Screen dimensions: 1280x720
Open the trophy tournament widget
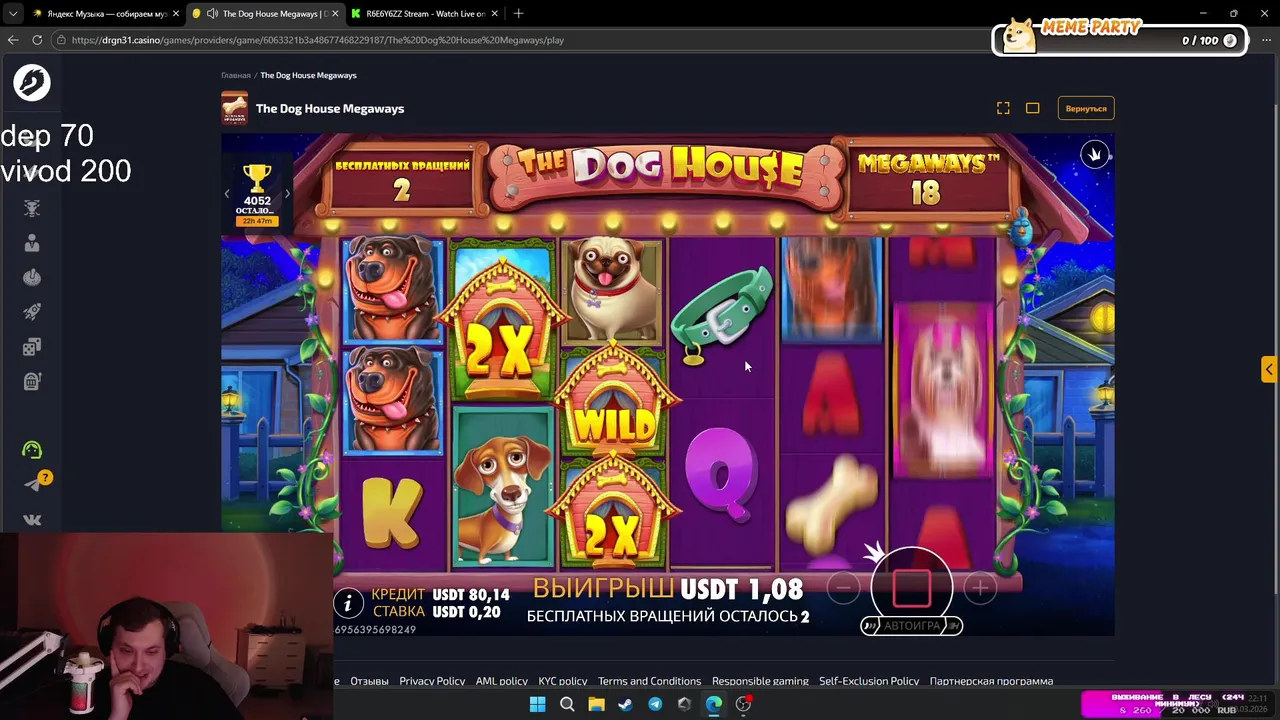pos(257,194)
